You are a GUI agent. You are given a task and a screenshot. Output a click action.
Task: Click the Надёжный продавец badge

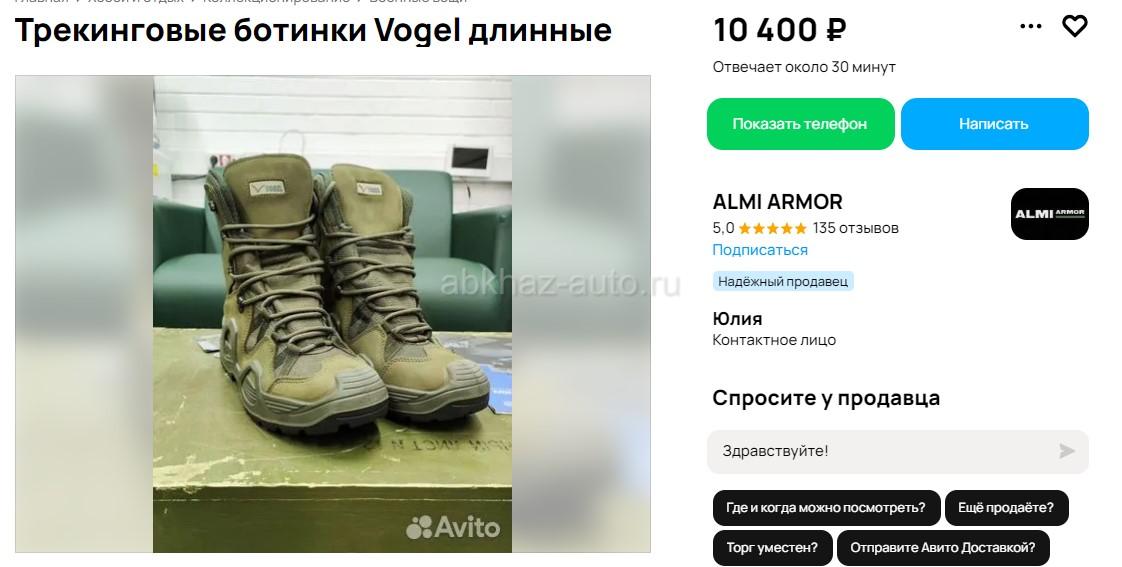click(783, 281)
